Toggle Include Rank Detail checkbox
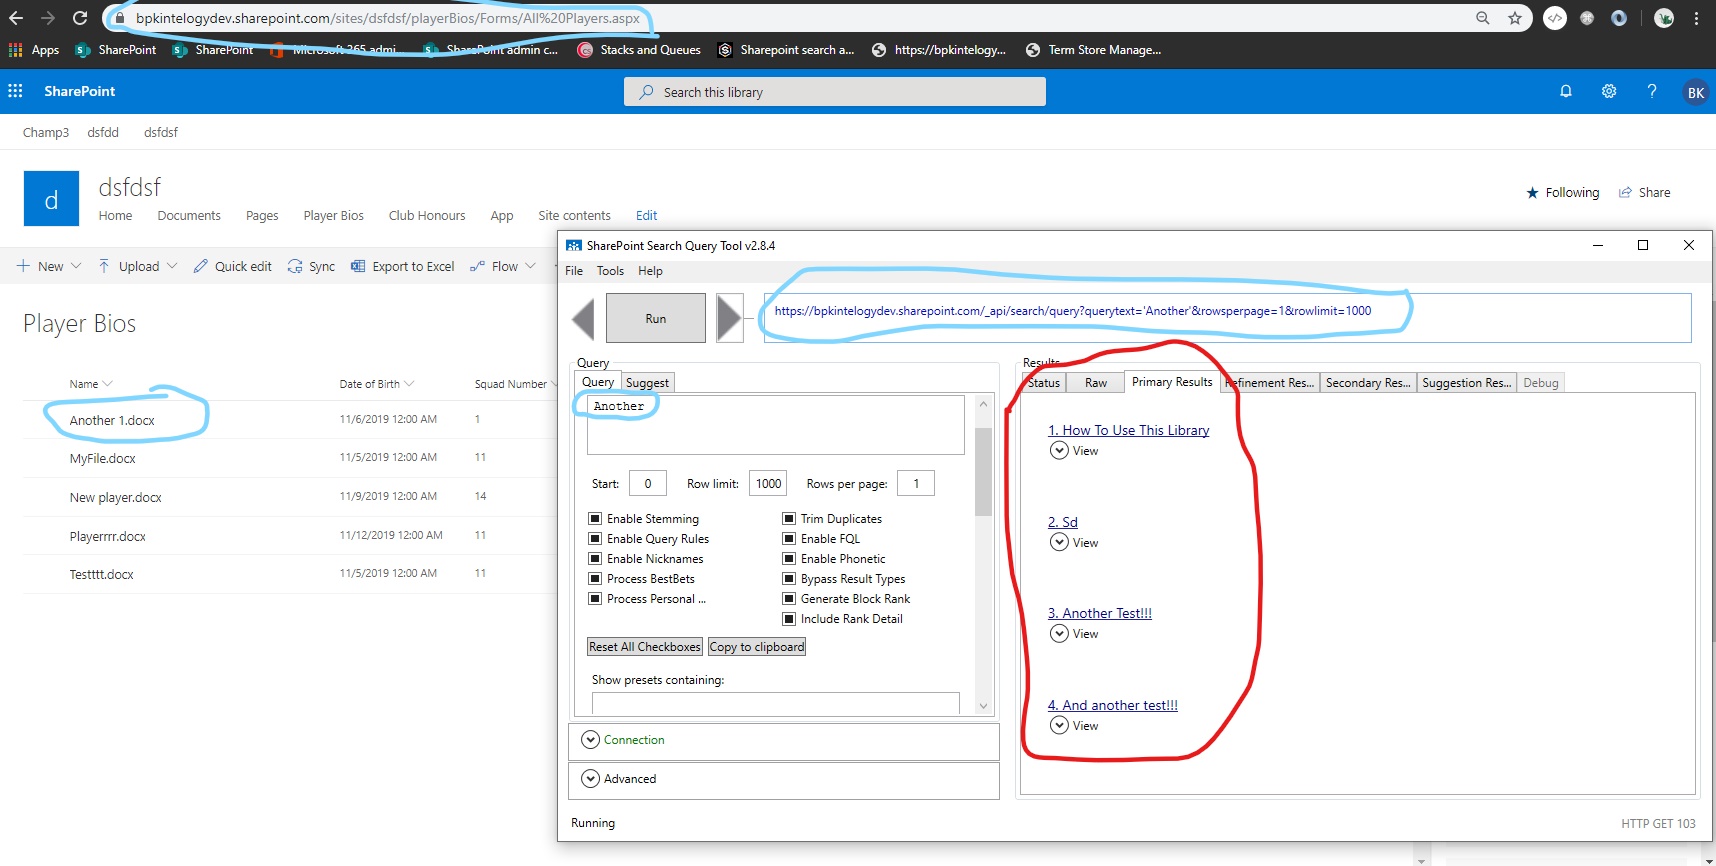The height and width of the screenshot is (866, 1716). pos(789,619)
